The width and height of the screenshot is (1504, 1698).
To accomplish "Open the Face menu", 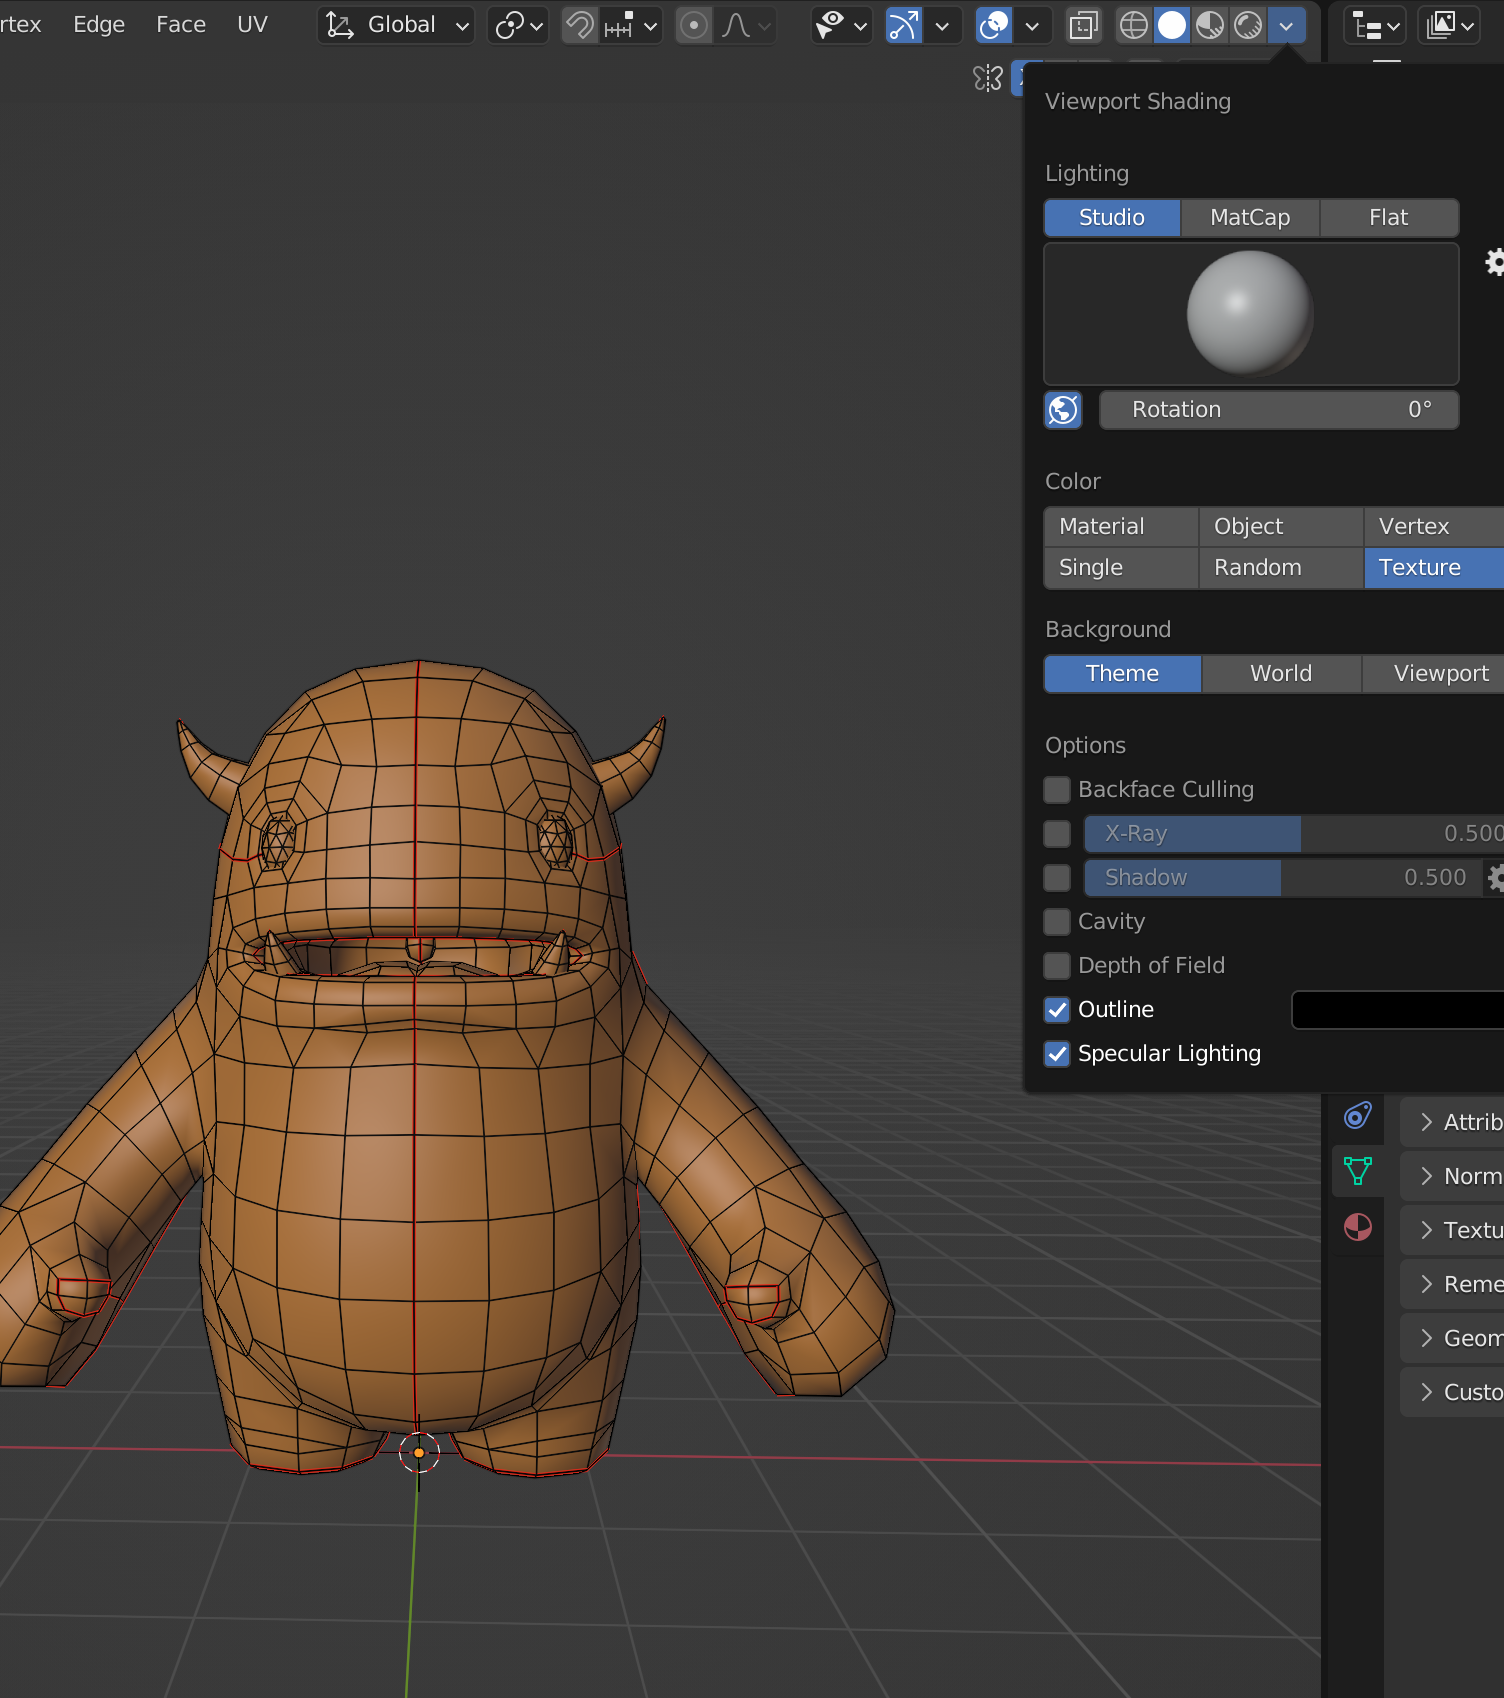I will pyautogui.click(x=181, y=24).
